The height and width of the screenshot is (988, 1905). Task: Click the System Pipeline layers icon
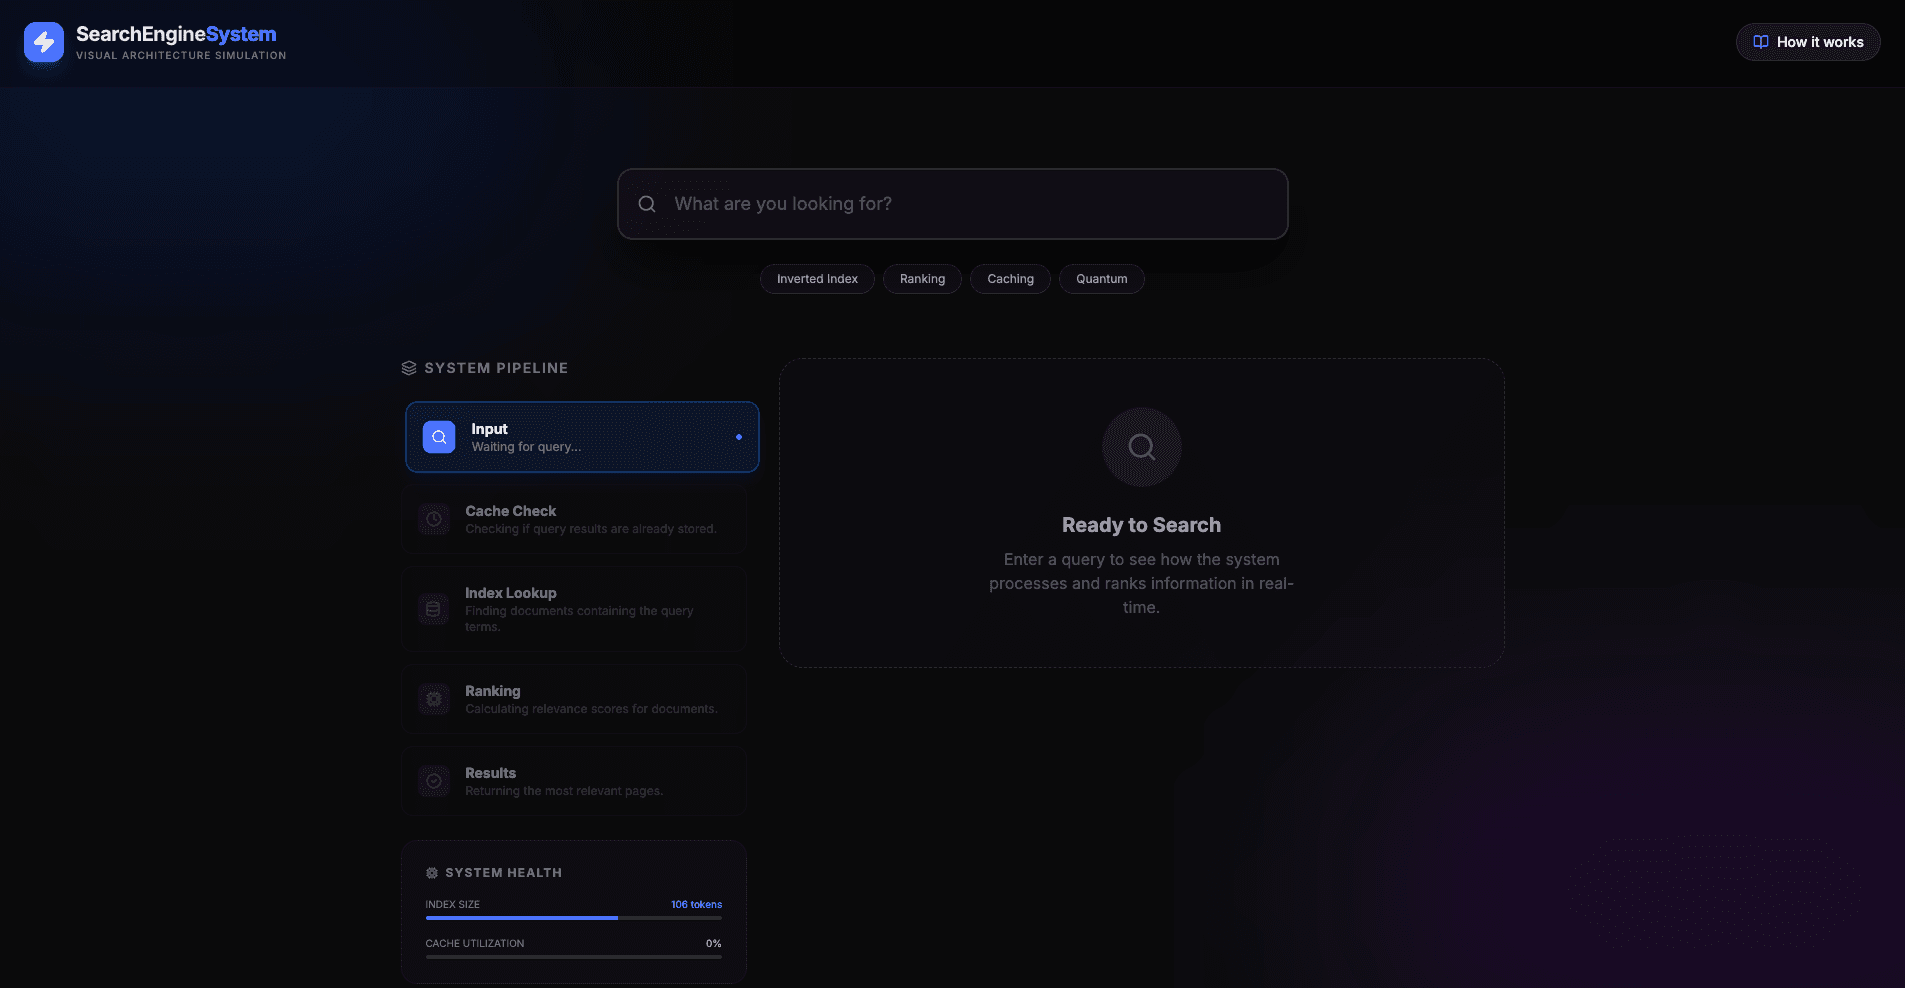click(409, 368)
